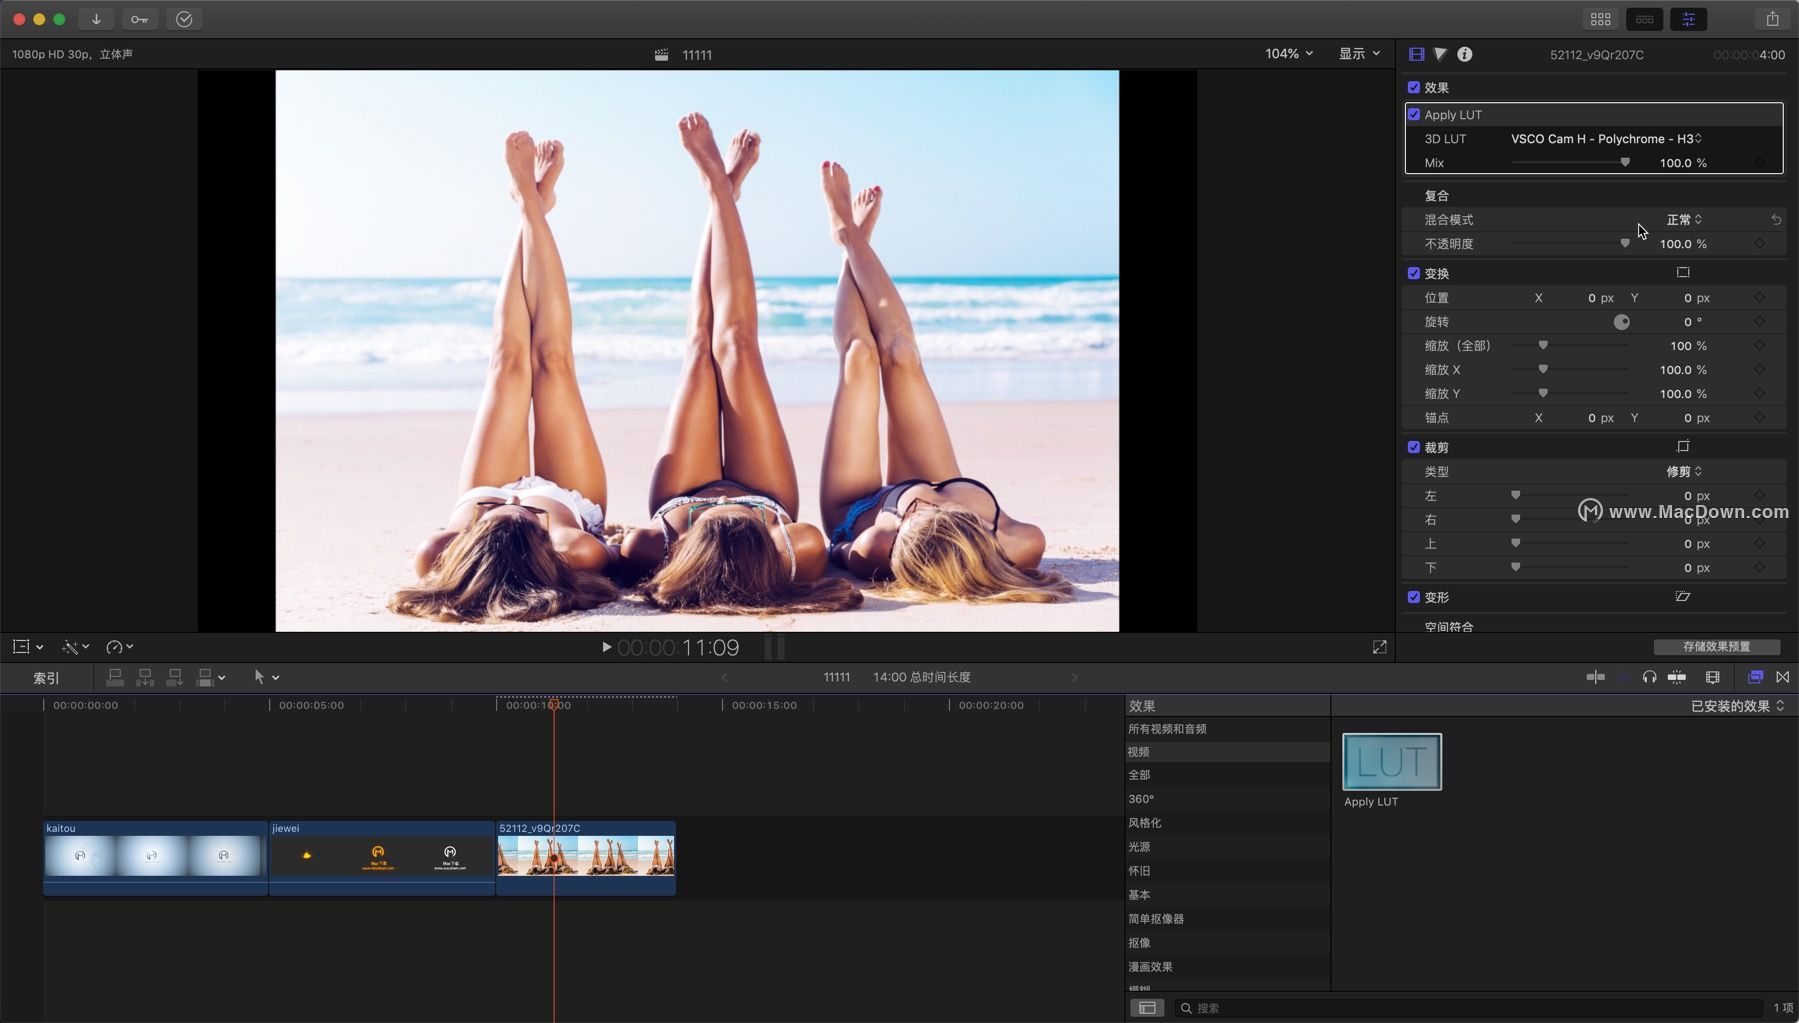Go forward in timeline history
This screenshot has width=1799, height=1023.
(x=1075, y=677)
